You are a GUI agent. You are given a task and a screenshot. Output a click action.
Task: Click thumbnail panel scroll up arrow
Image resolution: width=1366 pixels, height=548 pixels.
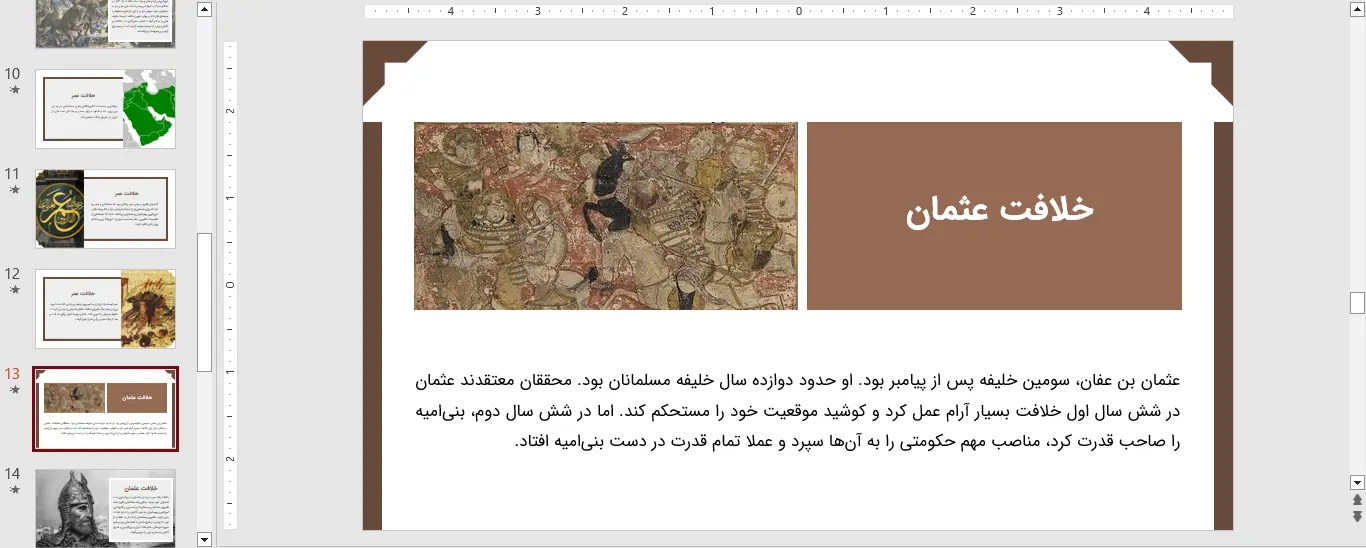pos(205,9)
